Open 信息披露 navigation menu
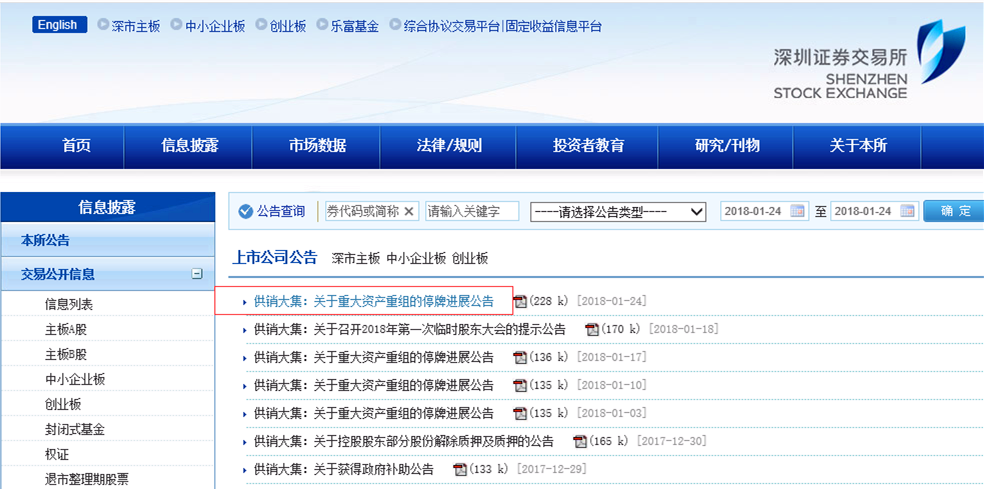This screenshot has width=984, height=489. click(190, 146)
